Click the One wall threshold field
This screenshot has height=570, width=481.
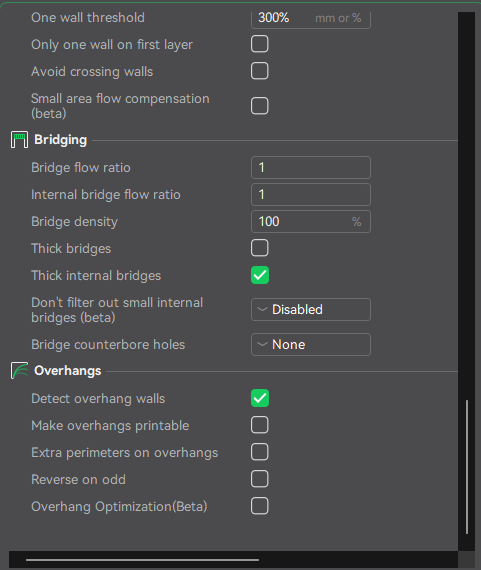311,19
